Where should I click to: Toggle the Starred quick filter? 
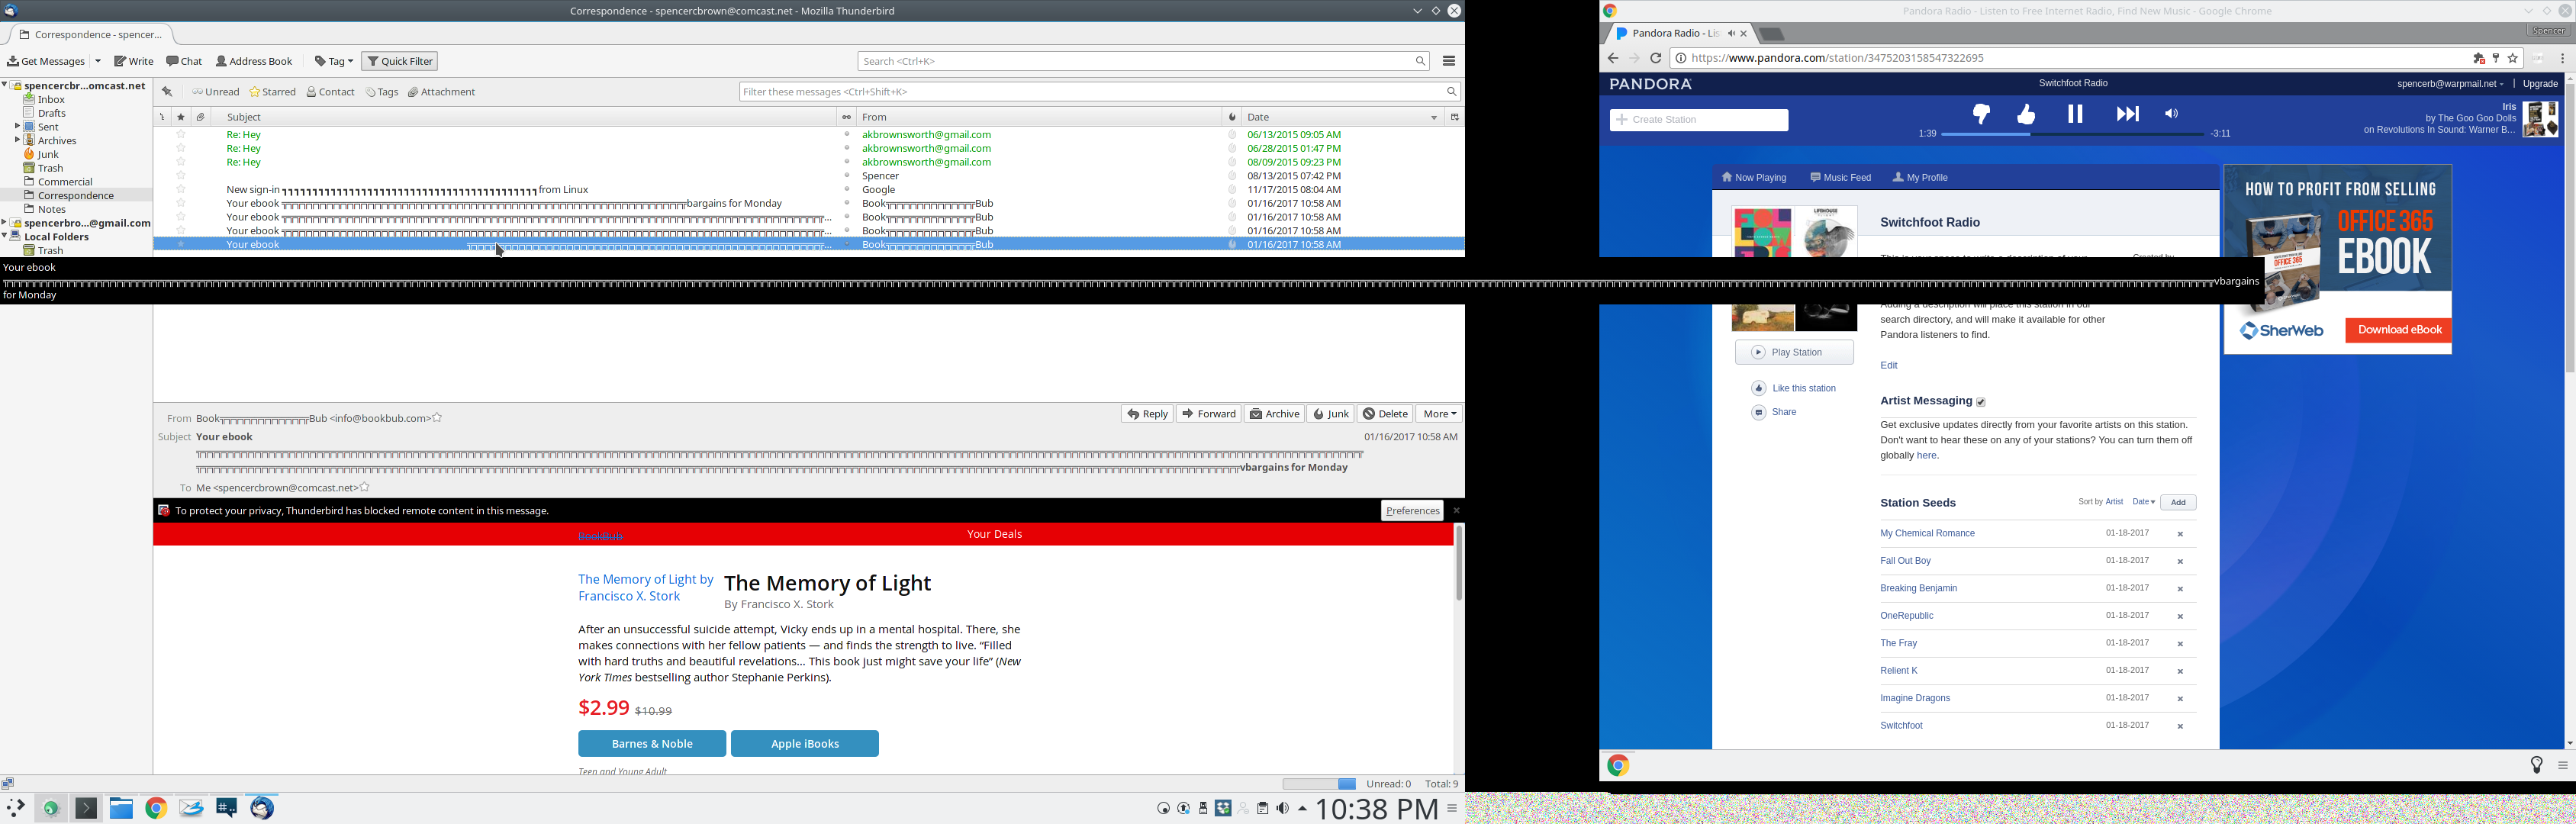tap(273, 92)
